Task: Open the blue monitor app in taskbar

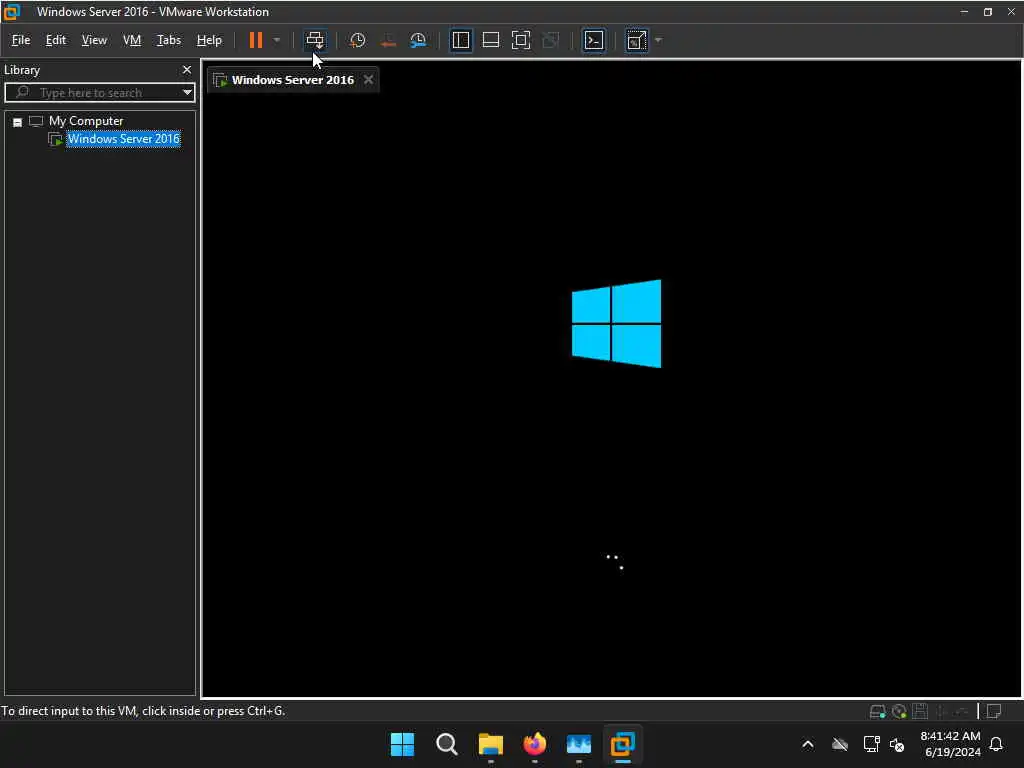Action: (x=579, y=744)
